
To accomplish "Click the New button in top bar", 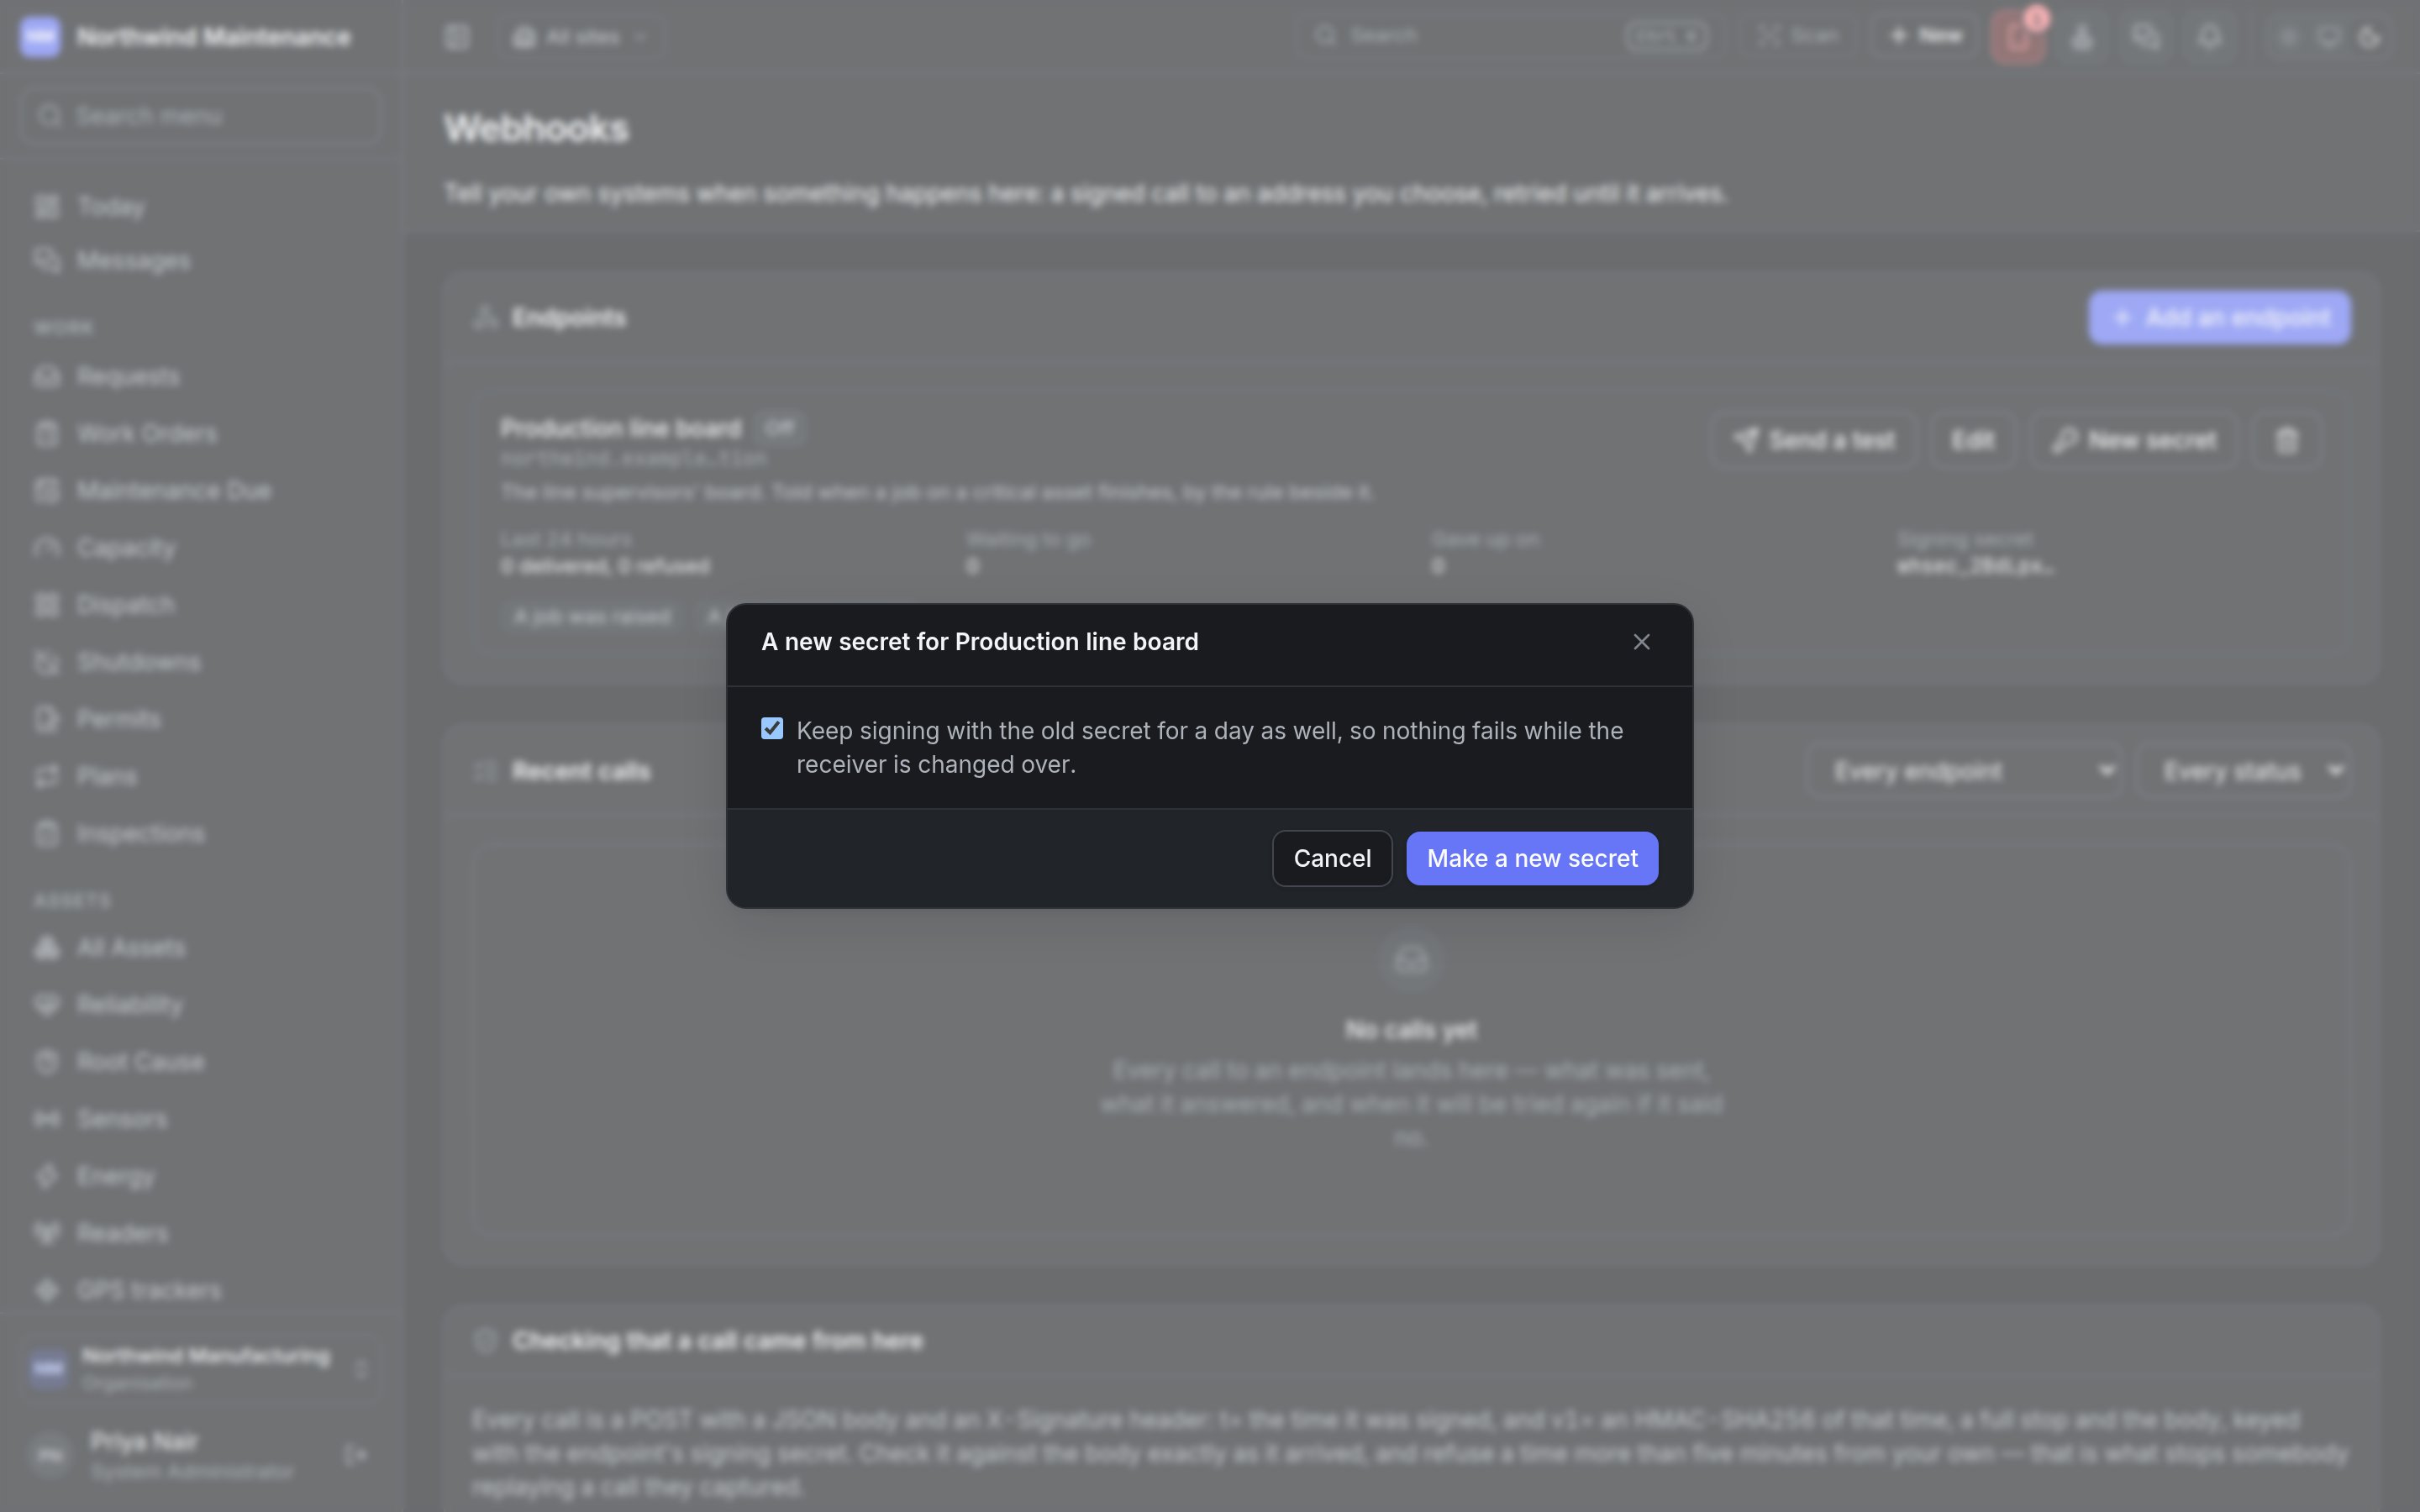I will 1925,36.
